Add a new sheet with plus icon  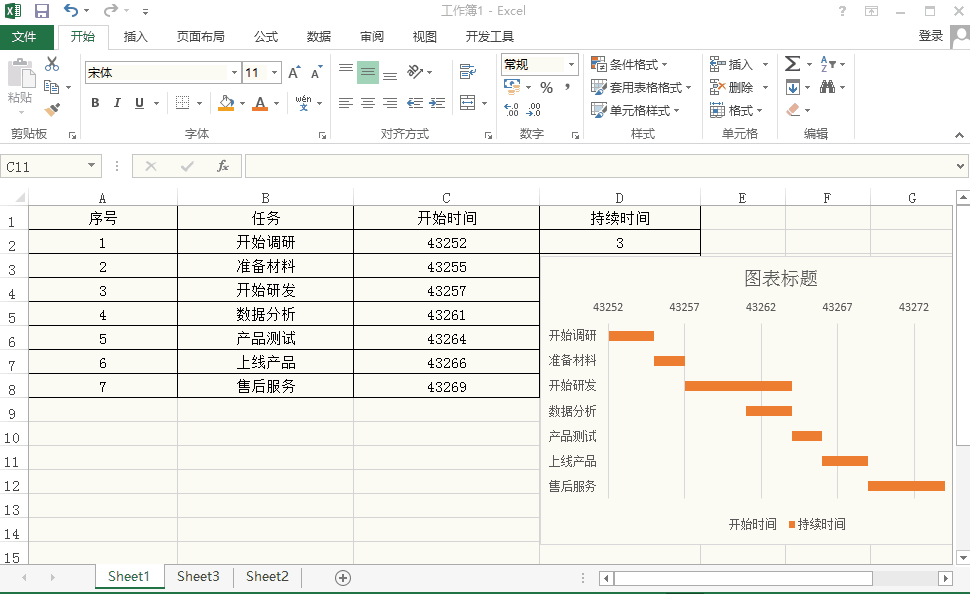[343, 577]
